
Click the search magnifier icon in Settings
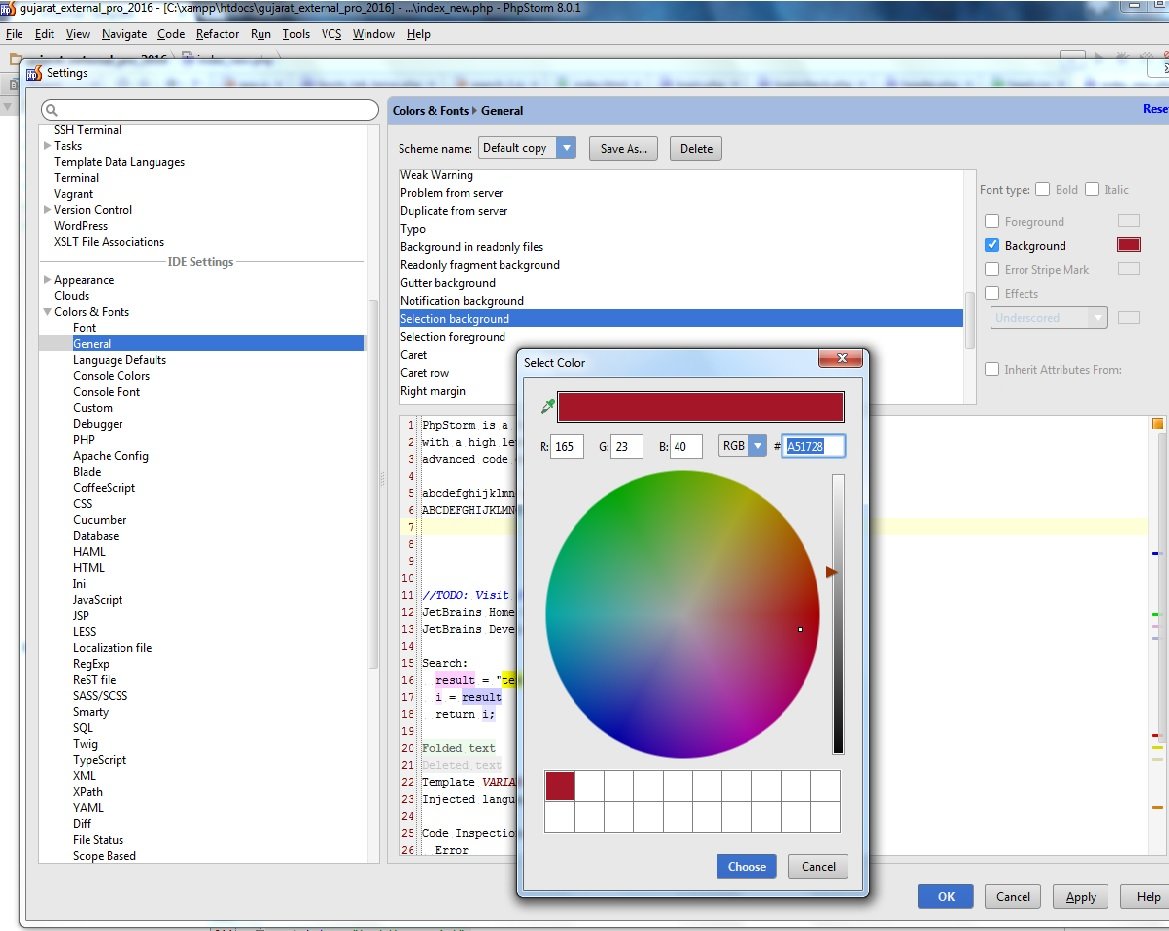tap(52, 110)
